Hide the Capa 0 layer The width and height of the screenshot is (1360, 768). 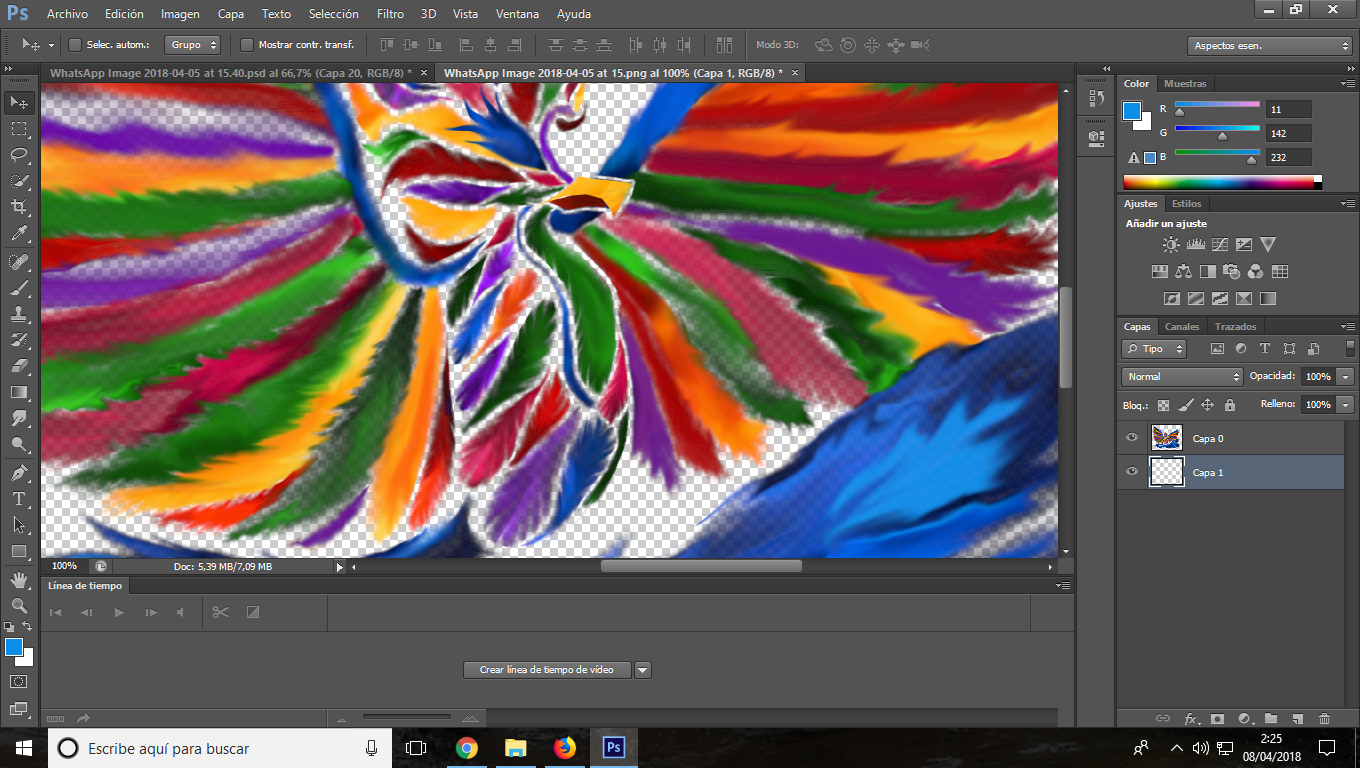[x=1132, y=438]
